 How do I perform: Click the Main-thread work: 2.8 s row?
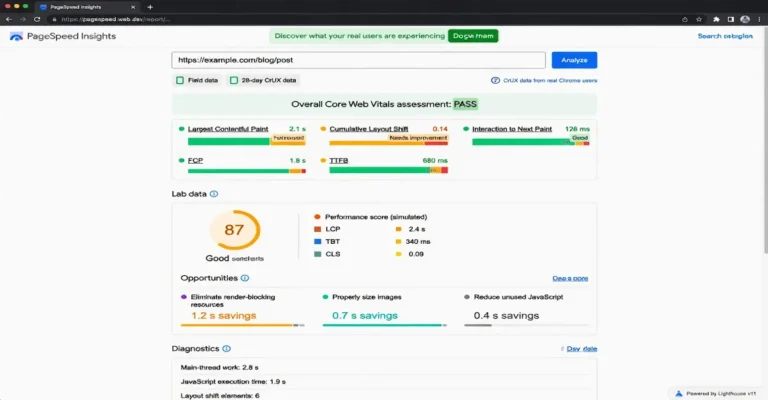pyautogui.click(x=384, y=367)
